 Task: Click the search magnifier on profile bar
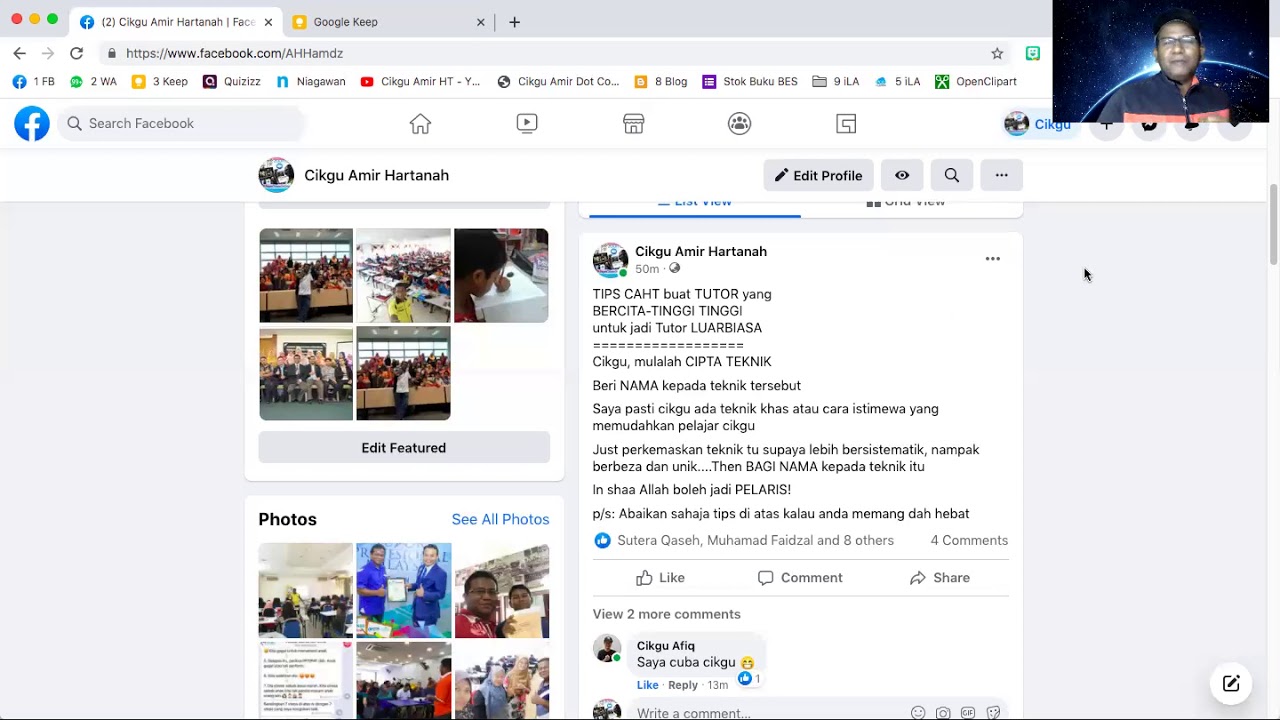point(951,175)
